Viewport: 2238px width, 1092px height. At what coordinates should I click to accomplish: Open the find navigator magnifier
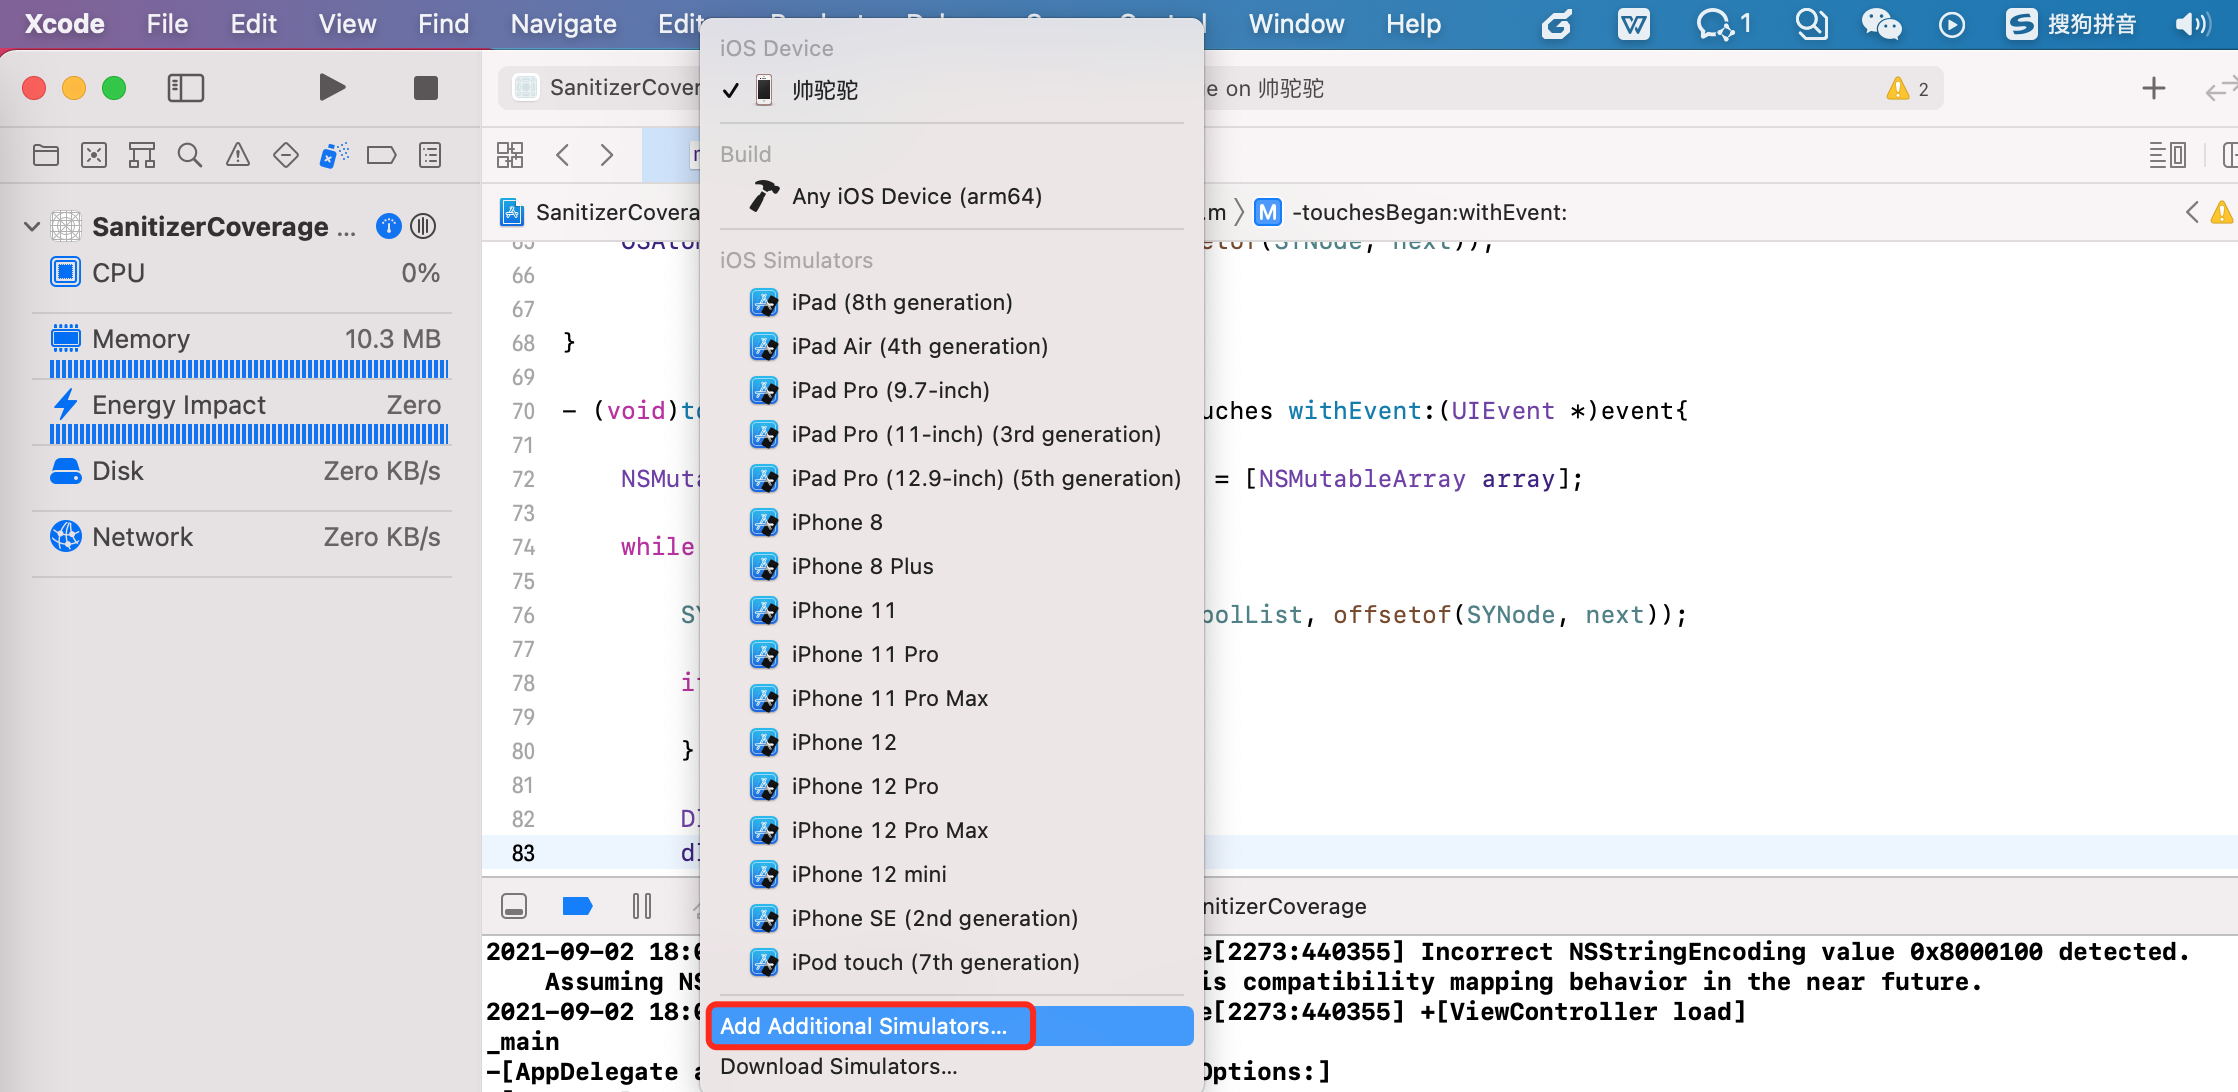190,155
